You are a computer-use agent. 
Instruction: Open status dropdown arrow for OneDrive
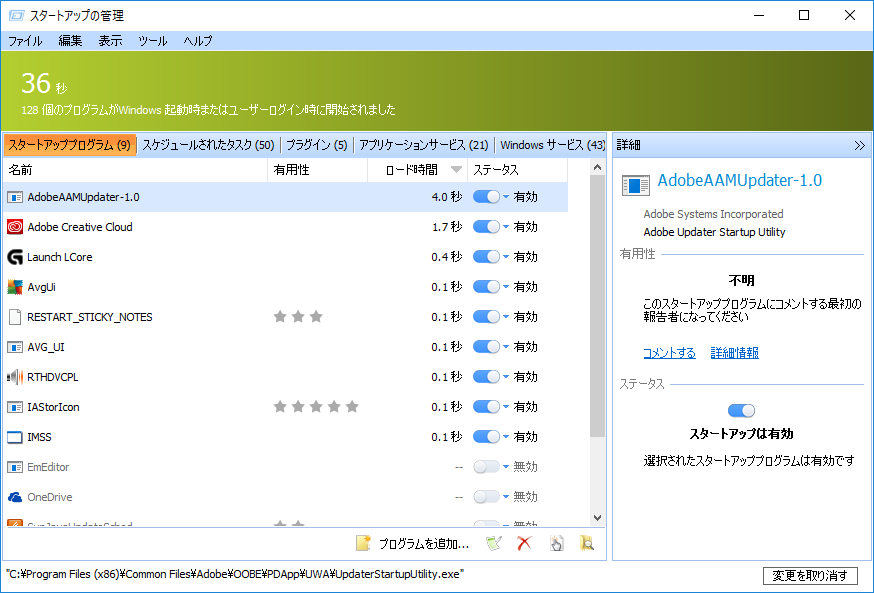click(x=506, y=497)
